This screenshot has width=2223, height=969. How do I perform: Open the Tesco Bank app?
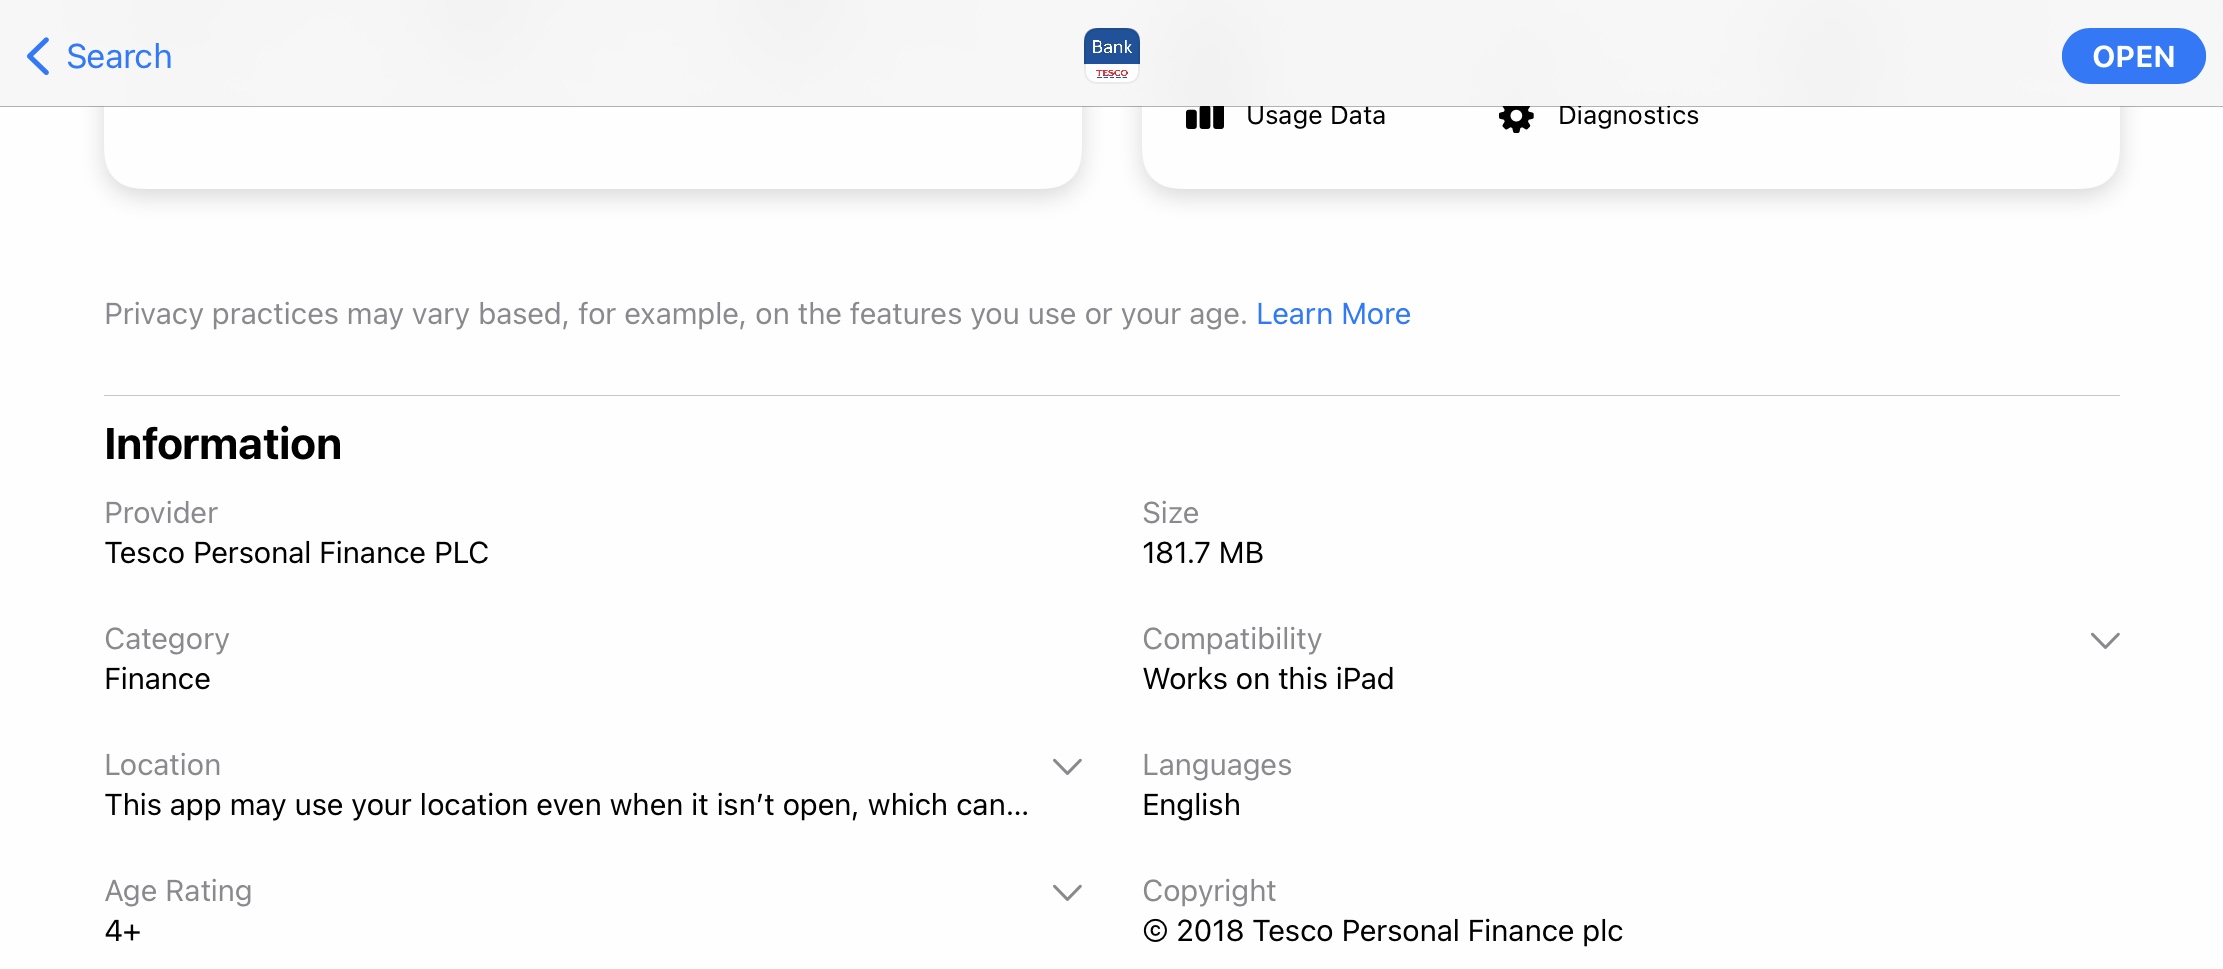(2133, 56)
